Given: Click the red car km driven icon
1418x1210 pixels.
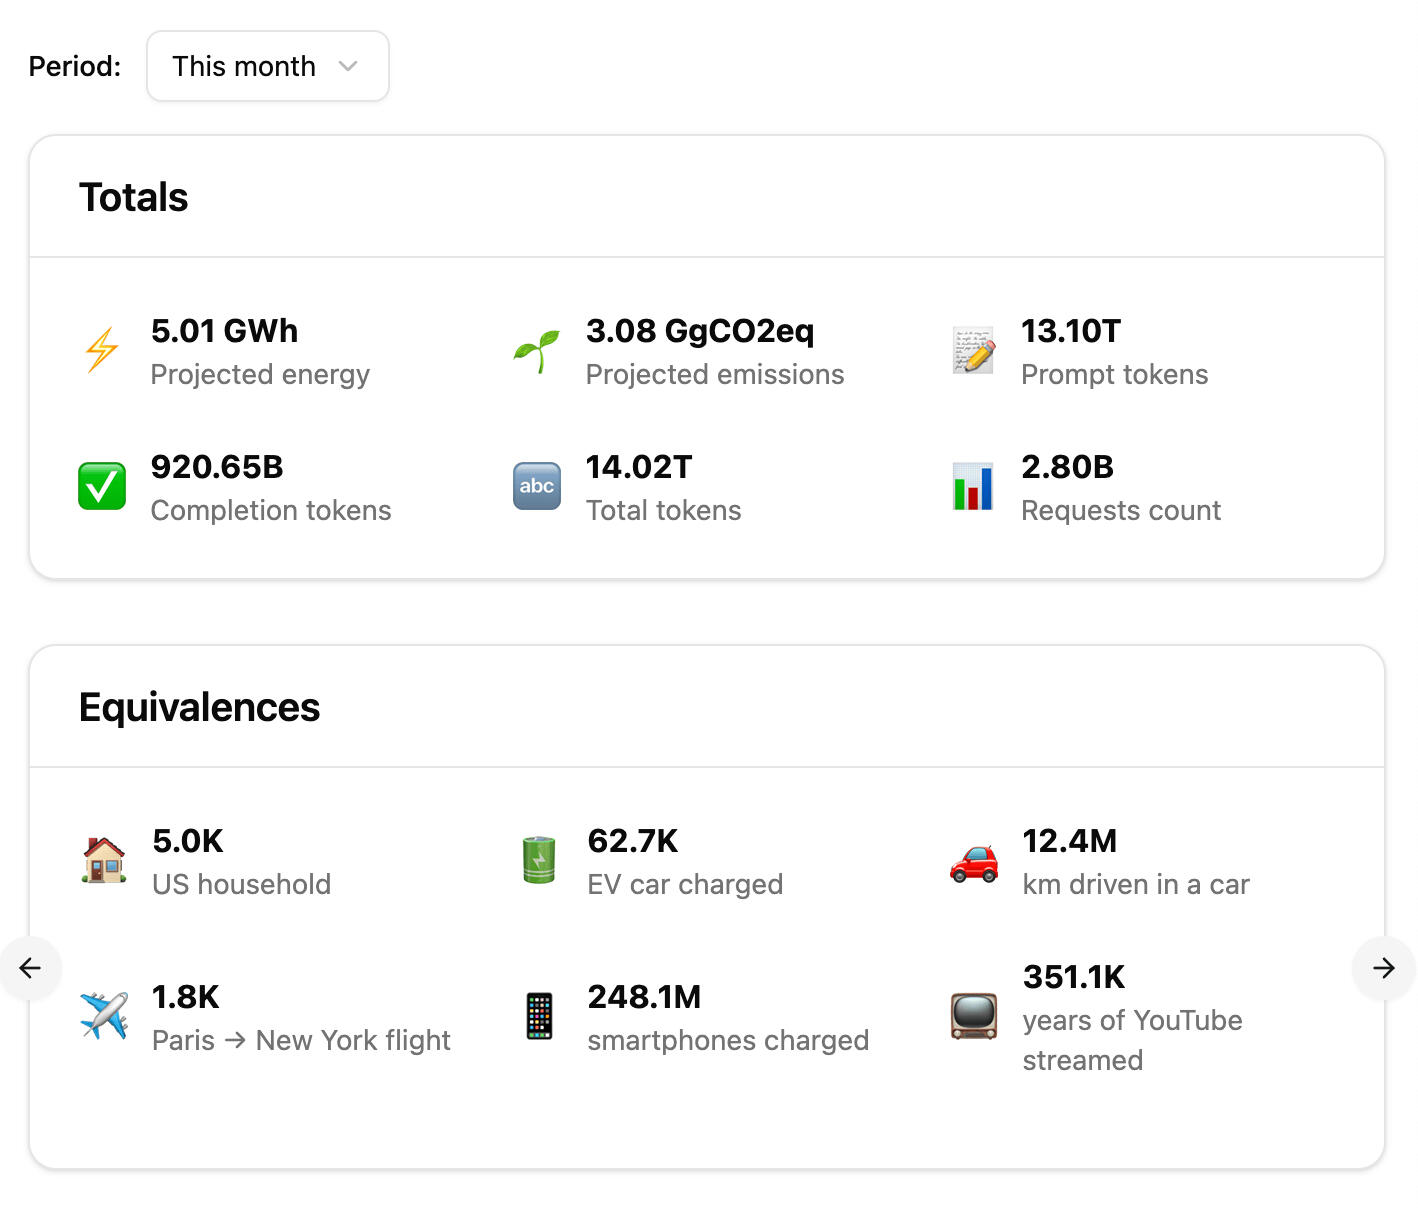Looking at the screenshot, I should pos(974,861).
